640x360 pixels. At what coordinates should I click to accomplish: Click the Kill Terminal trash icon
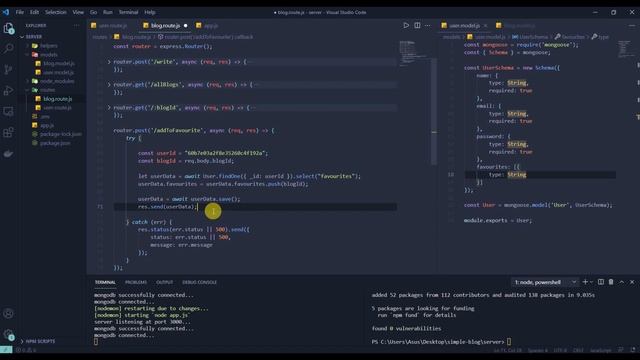pyautogui.click(x=611, y=282)
